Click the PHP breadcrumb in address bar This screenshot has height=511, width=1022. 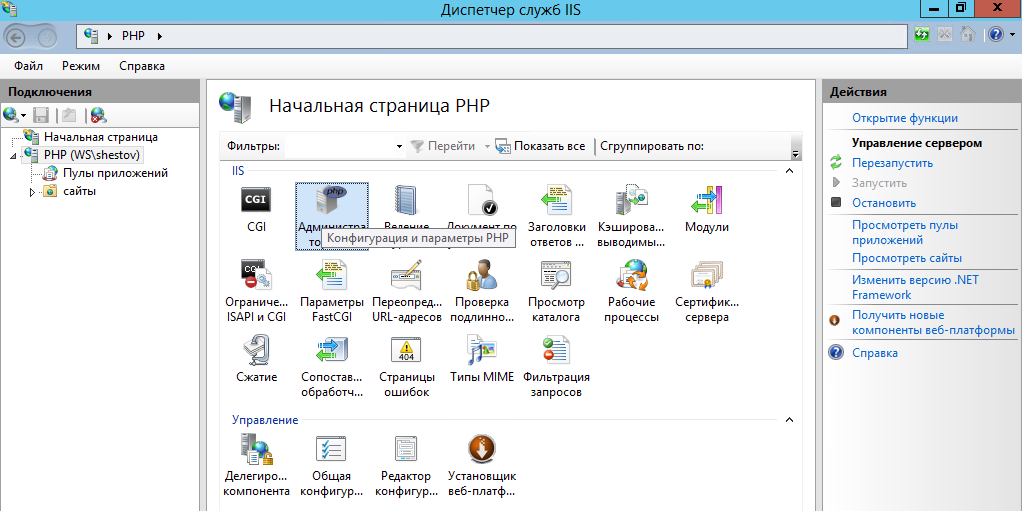pos(133,36)
